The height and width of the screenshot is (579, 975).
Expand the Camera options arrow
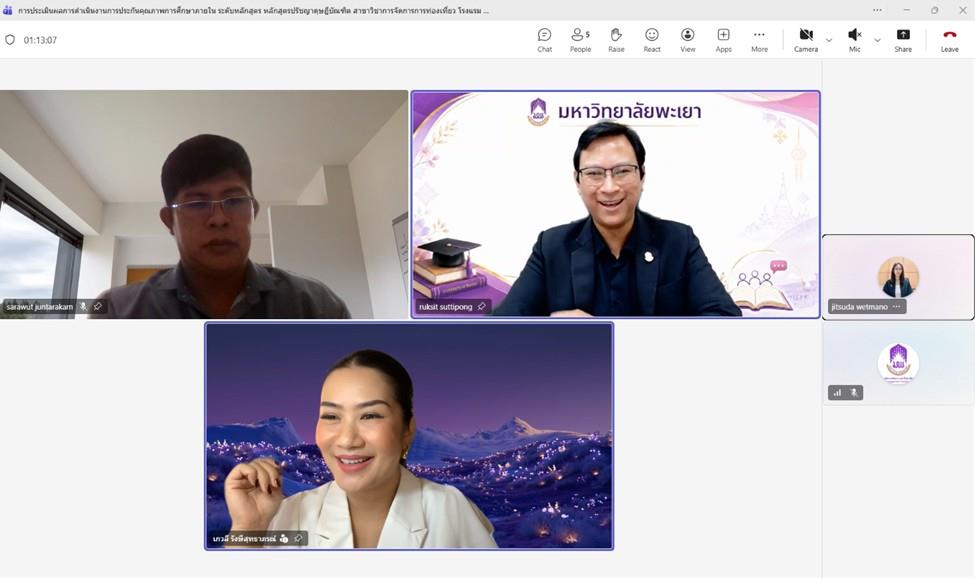[x=829, y=40]
